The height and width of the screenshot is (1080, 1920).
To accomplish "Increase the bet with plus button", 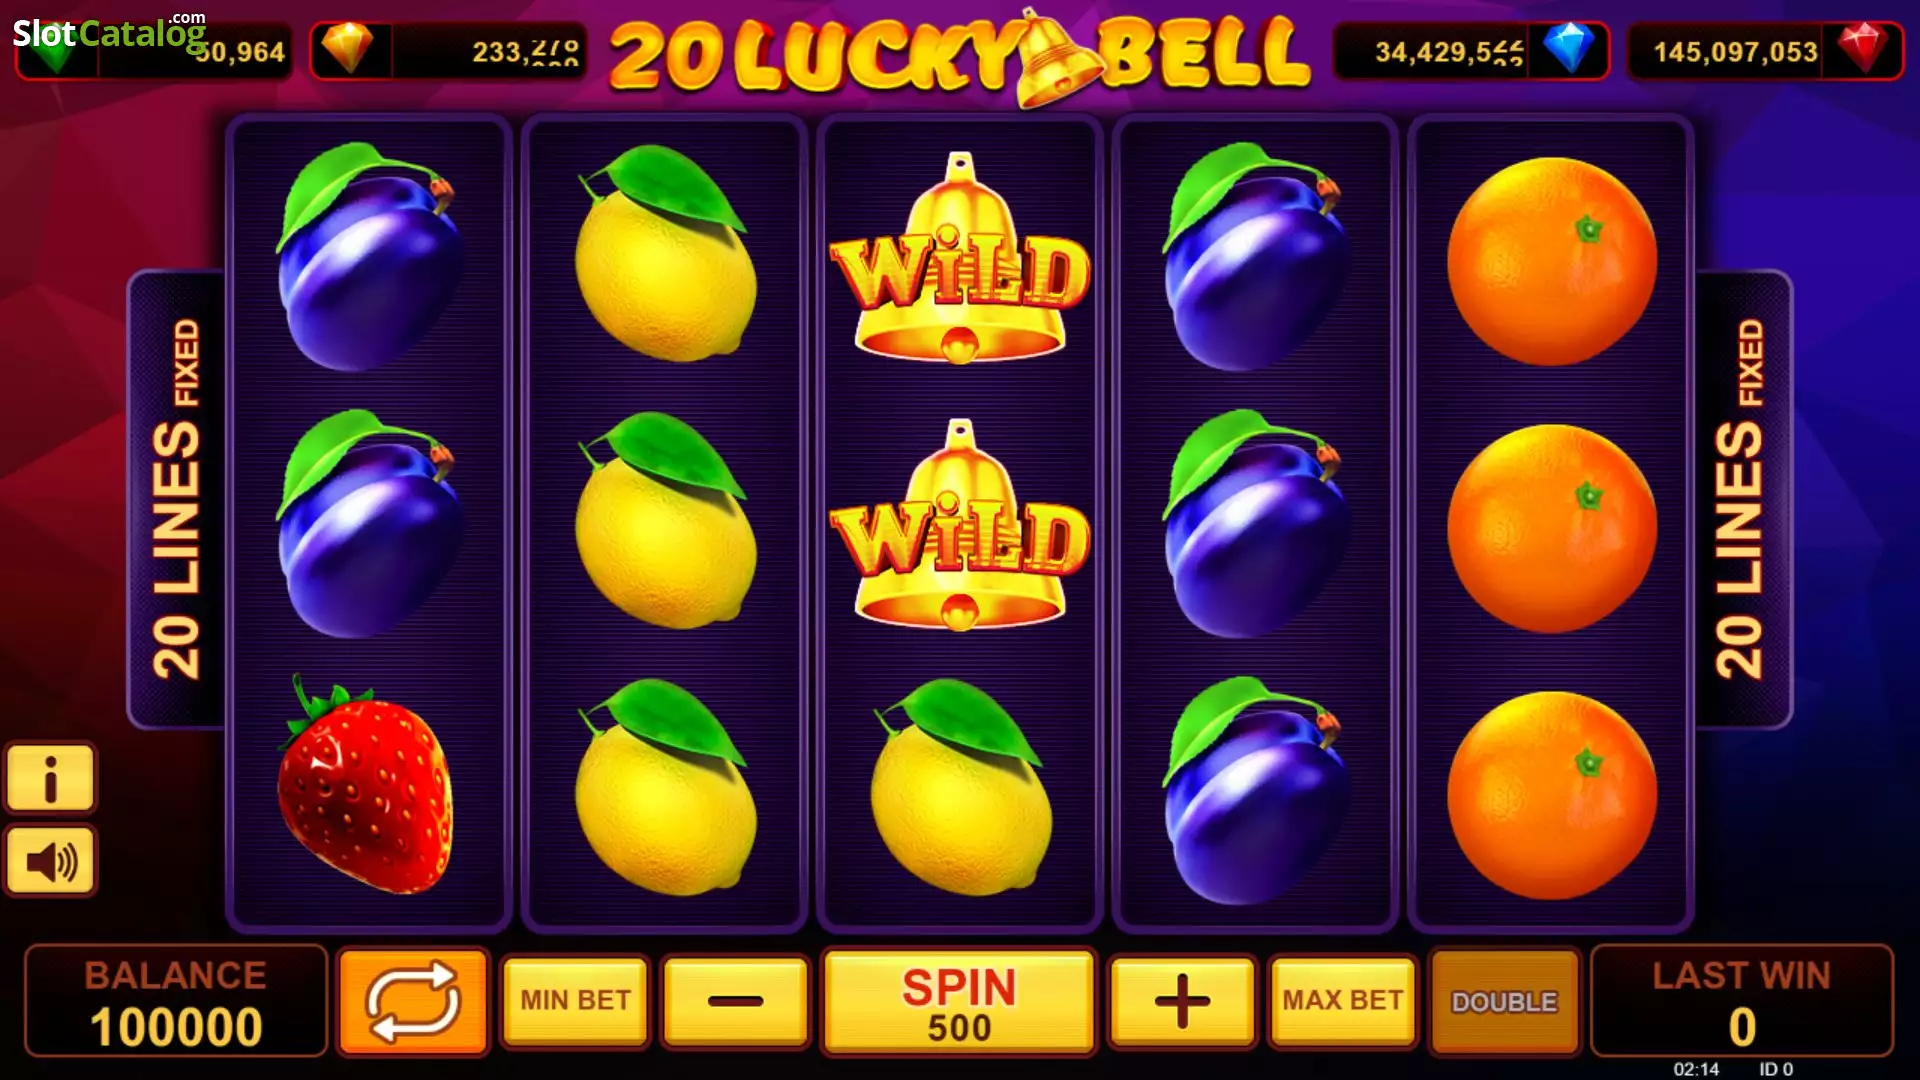I will coord(1182,1001).
